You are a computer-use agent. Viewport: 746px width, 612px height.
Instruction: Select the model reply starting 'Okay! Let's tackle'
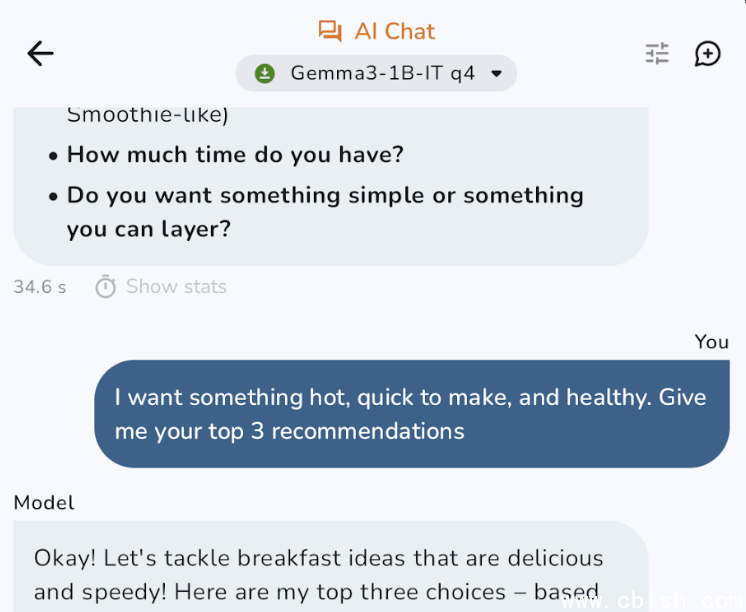(x=331, y=566)
